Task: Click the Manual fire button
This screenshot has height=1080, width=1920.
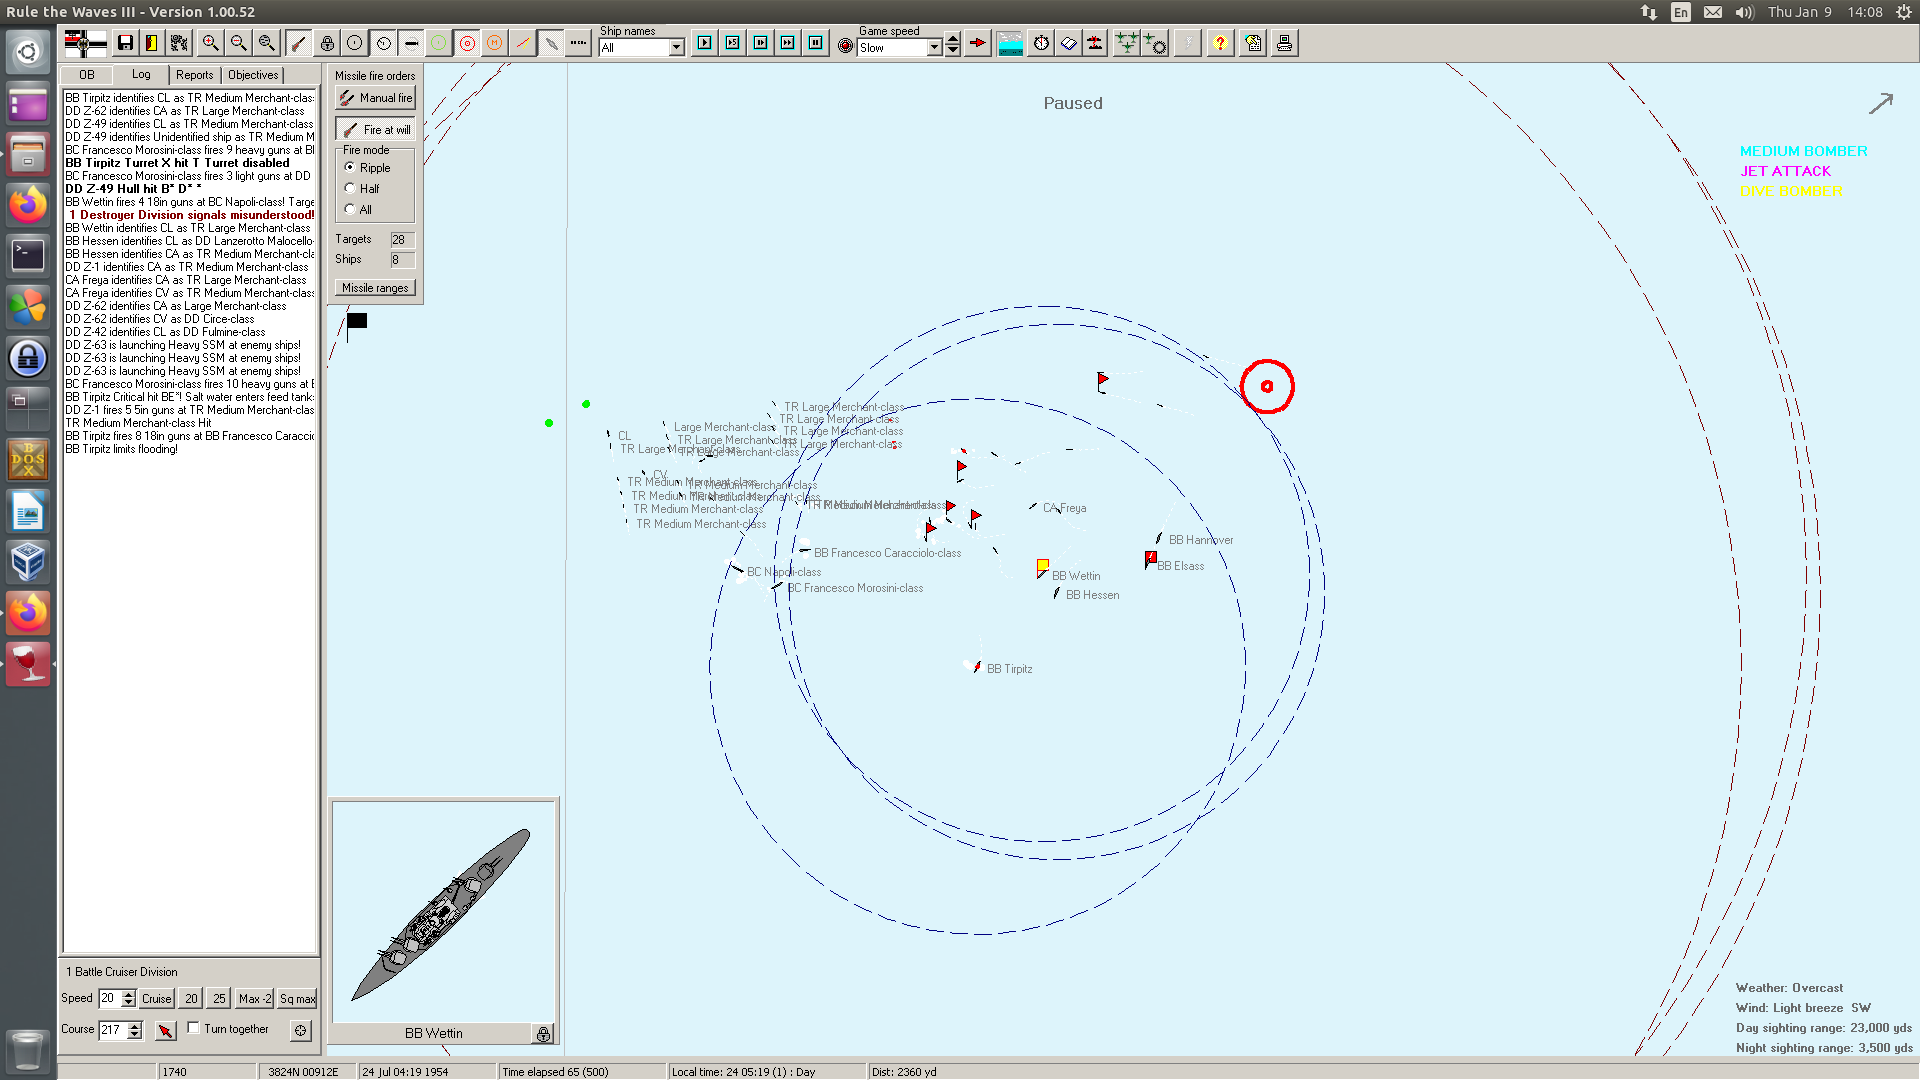Action: click(375, 98)
